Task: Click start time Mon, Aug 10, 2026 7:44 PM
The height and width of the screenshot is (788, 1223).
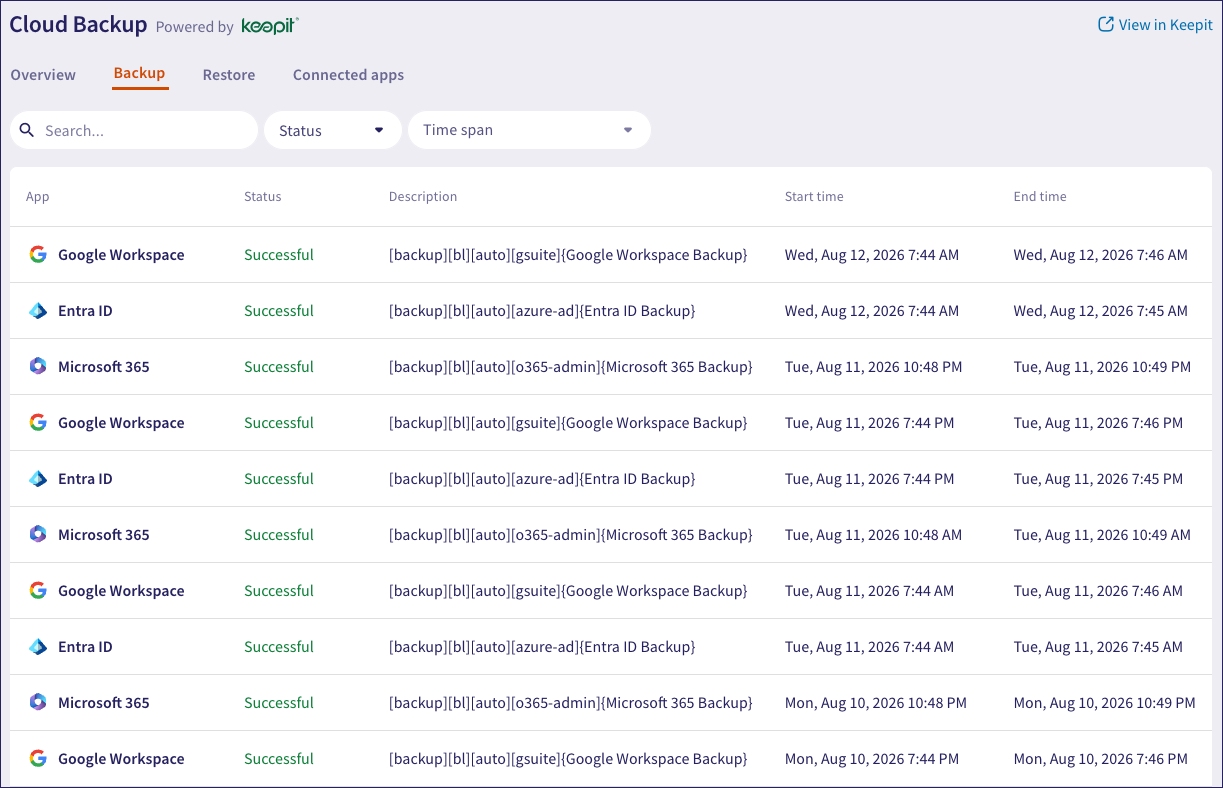Action: tap(872, 759)
